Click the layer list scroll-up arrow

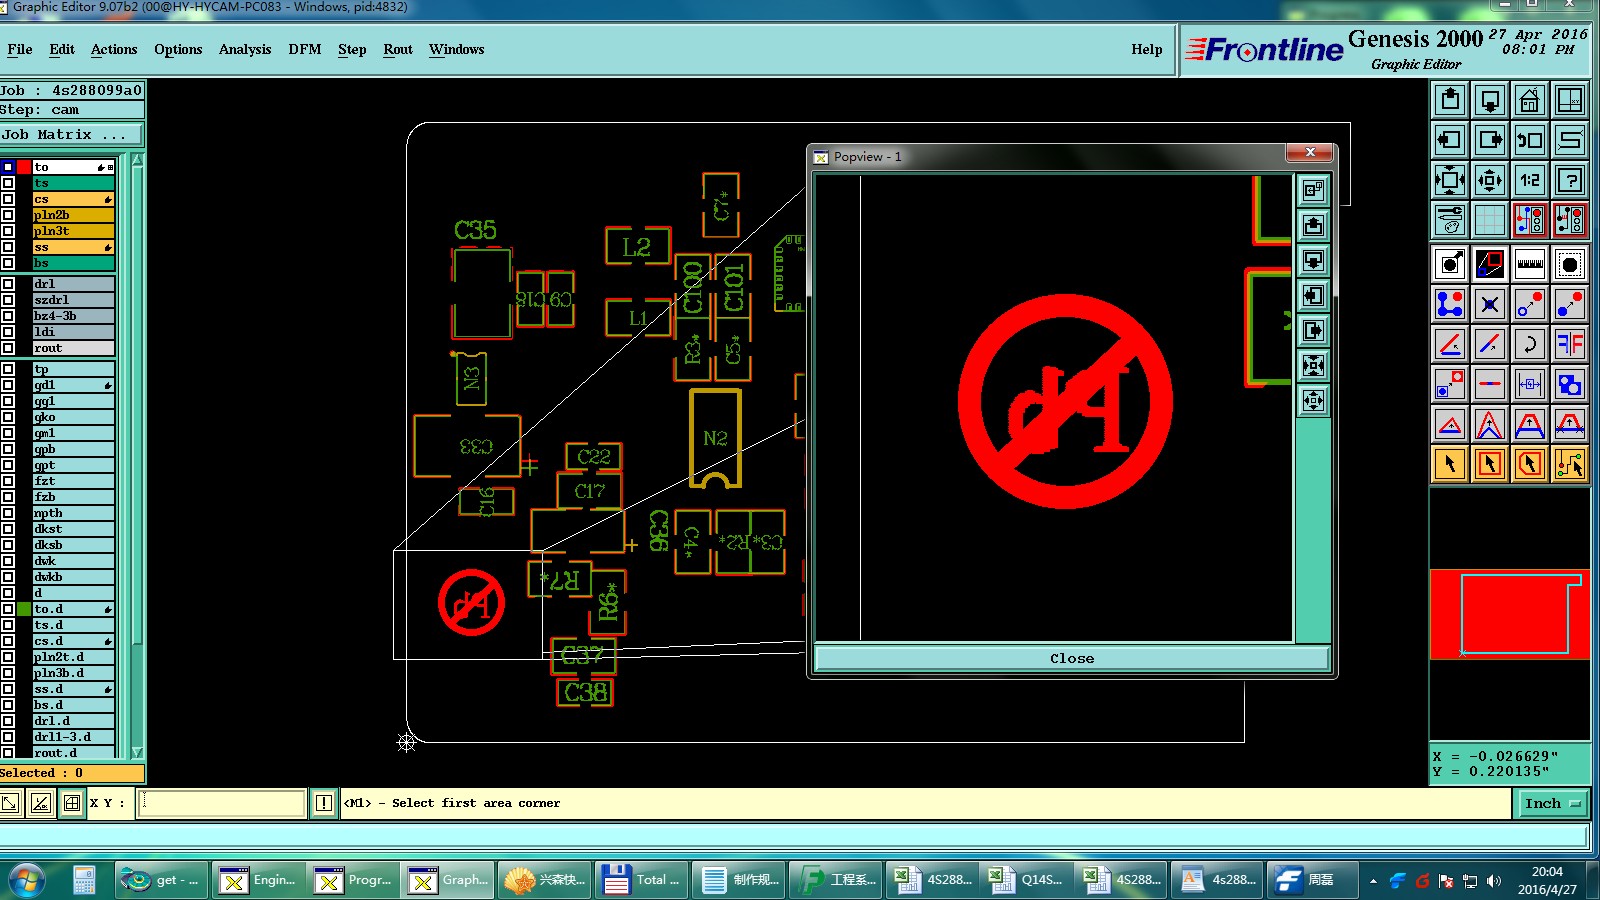pos(137,160)
